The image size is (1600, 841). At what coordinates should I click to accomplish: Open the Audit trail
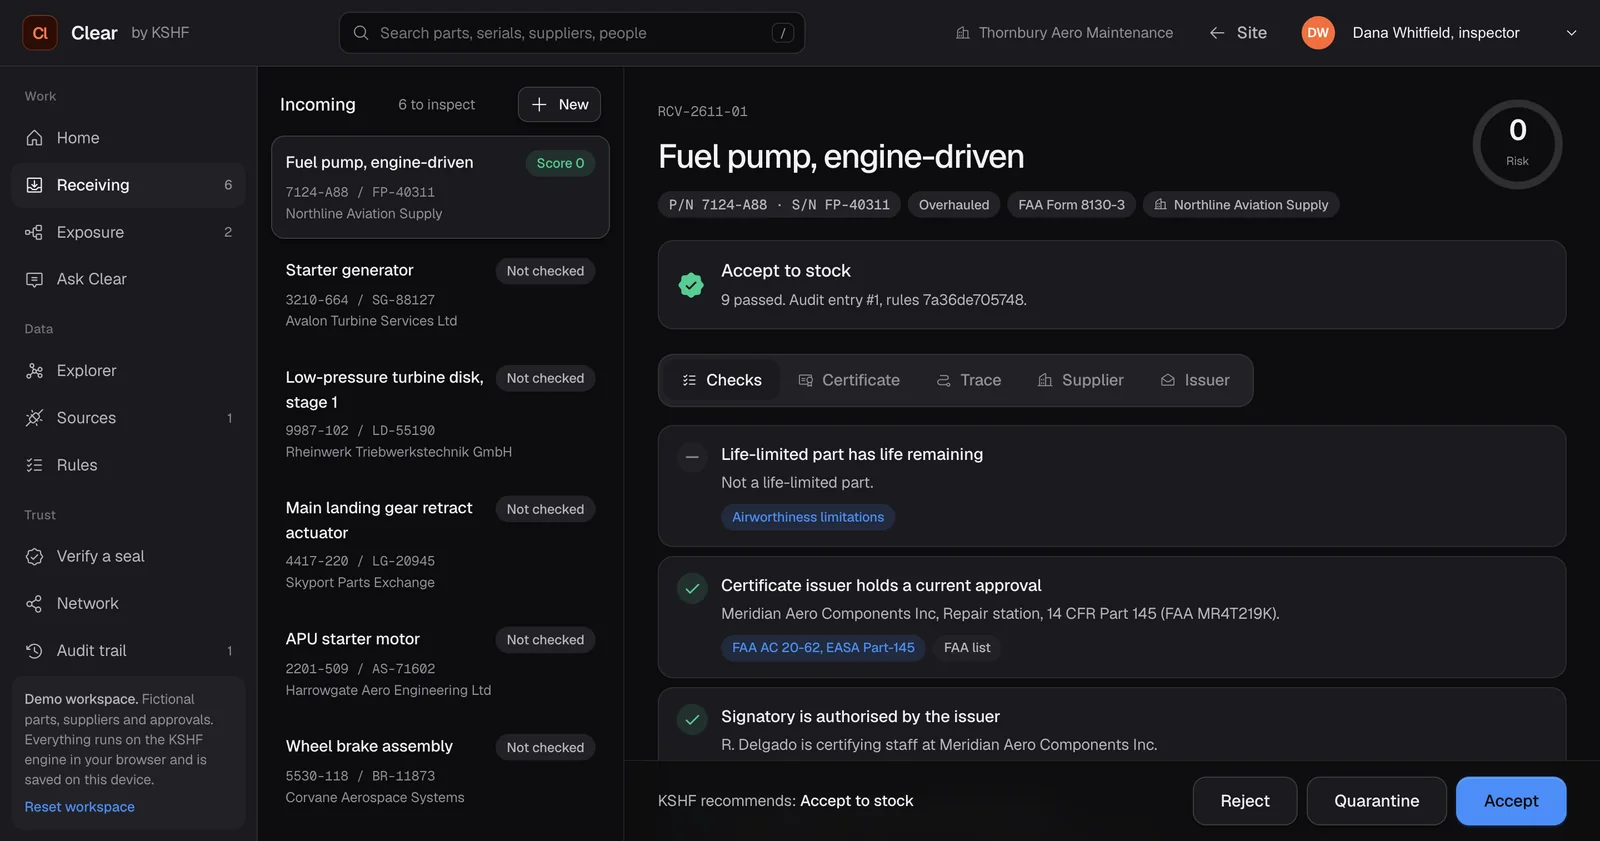tap(128, 651)
